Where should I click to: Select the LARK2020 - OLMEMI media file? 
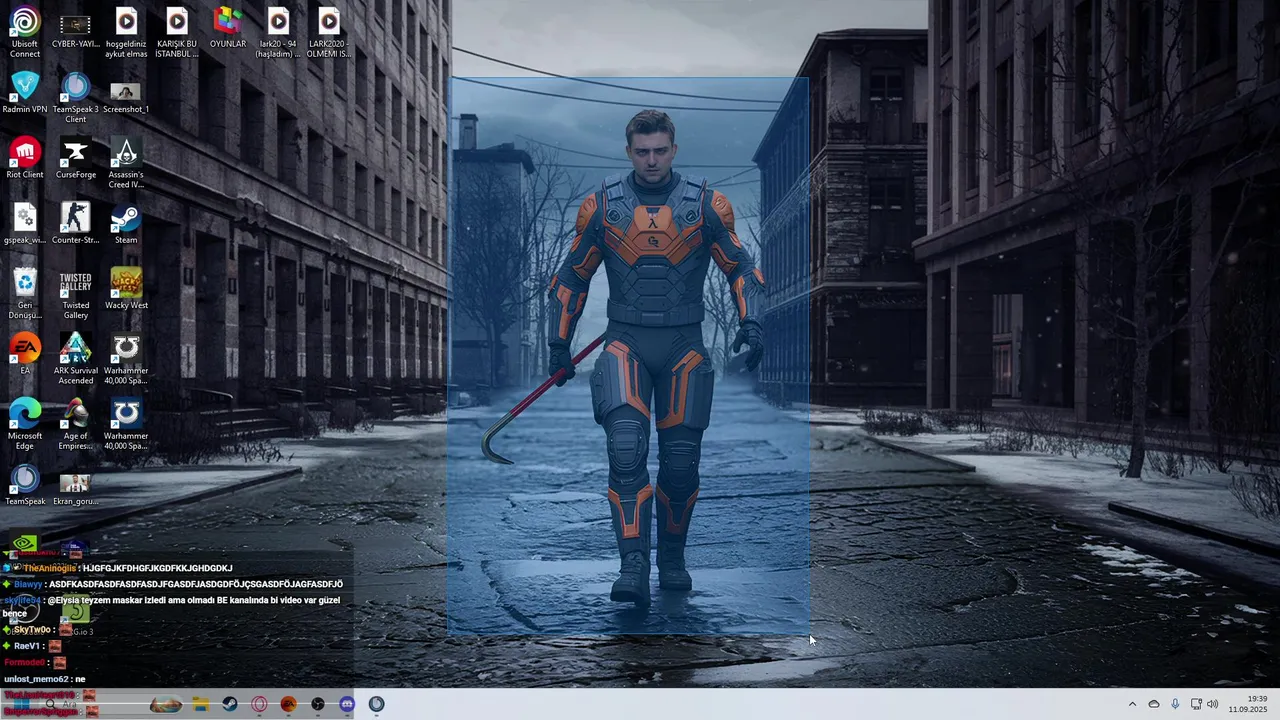329,33
